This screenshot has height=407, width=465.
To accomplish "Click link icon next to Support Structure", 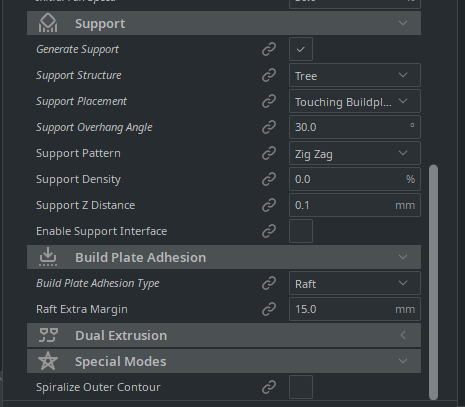I will [x=269, y=75].
